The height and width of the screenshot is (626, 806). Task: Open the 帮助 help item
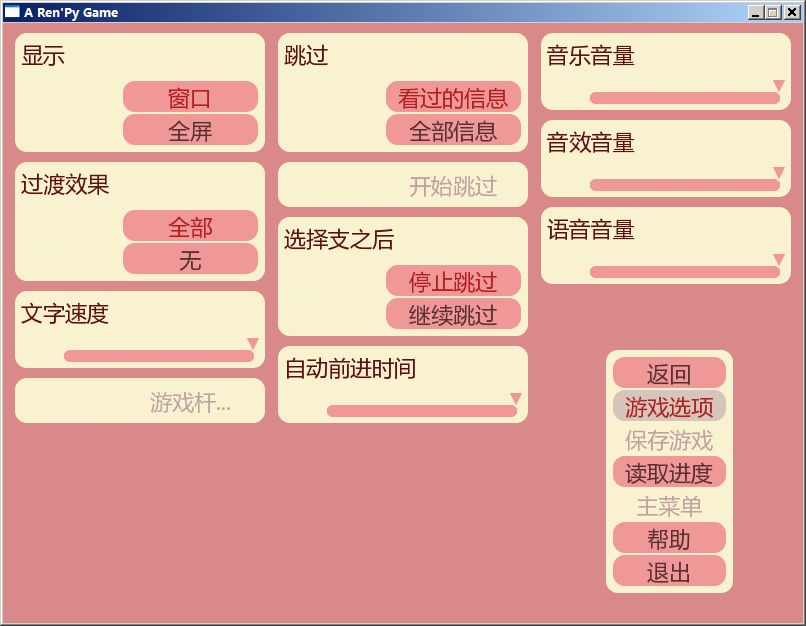[x=669, y=538]
